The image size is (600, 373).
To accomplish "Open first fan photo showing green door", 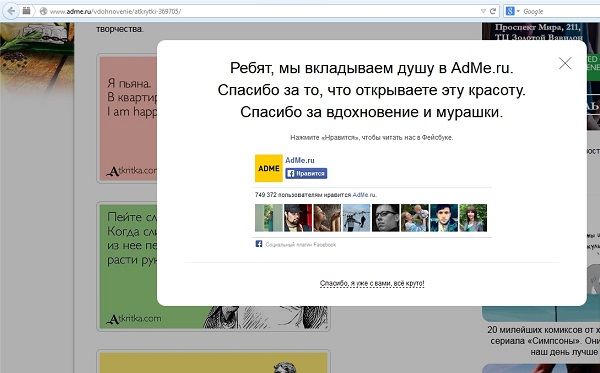I will pos(269,218).
